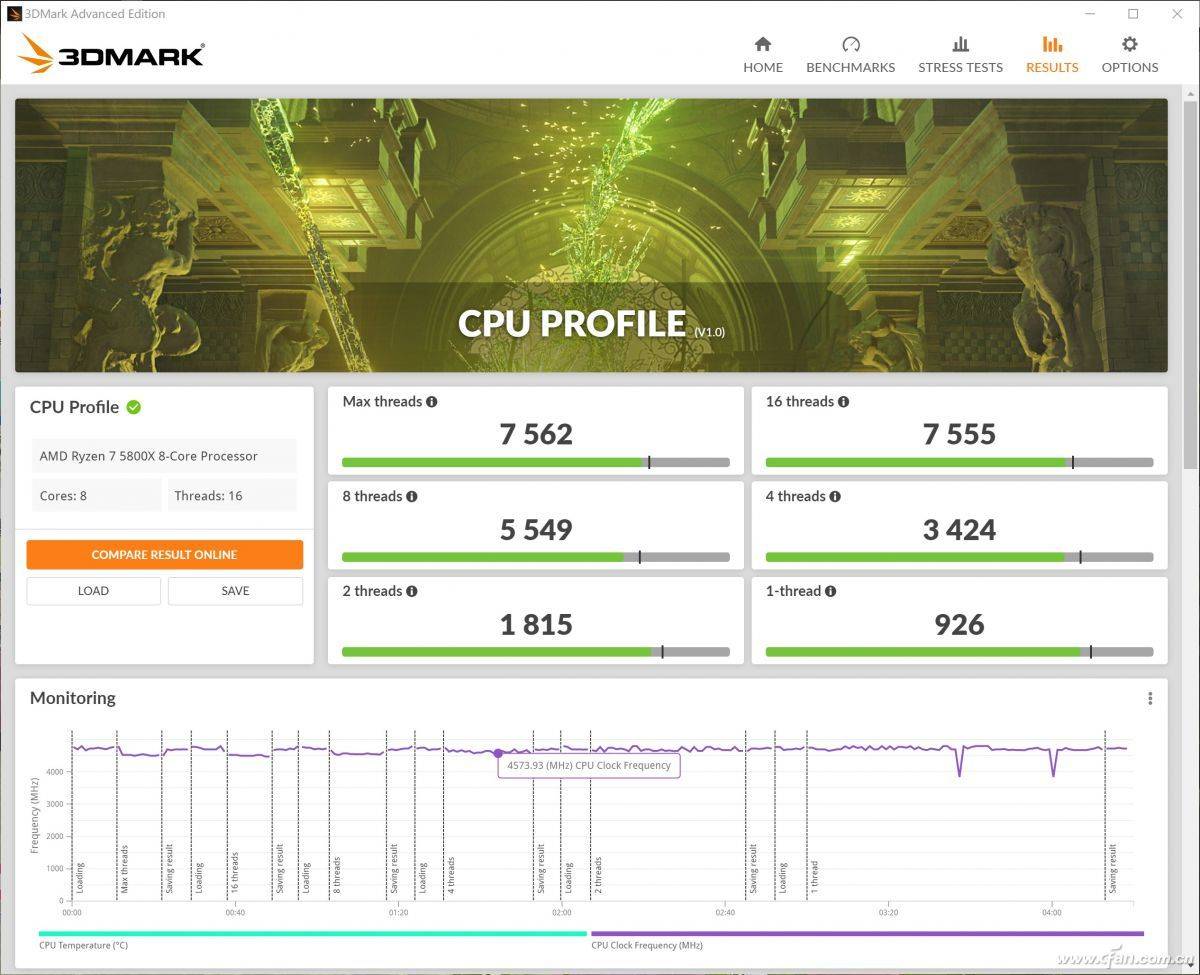Open Options with the gear icon
The width and height of the screenshot is (1200, 975).
point(1129,44)
